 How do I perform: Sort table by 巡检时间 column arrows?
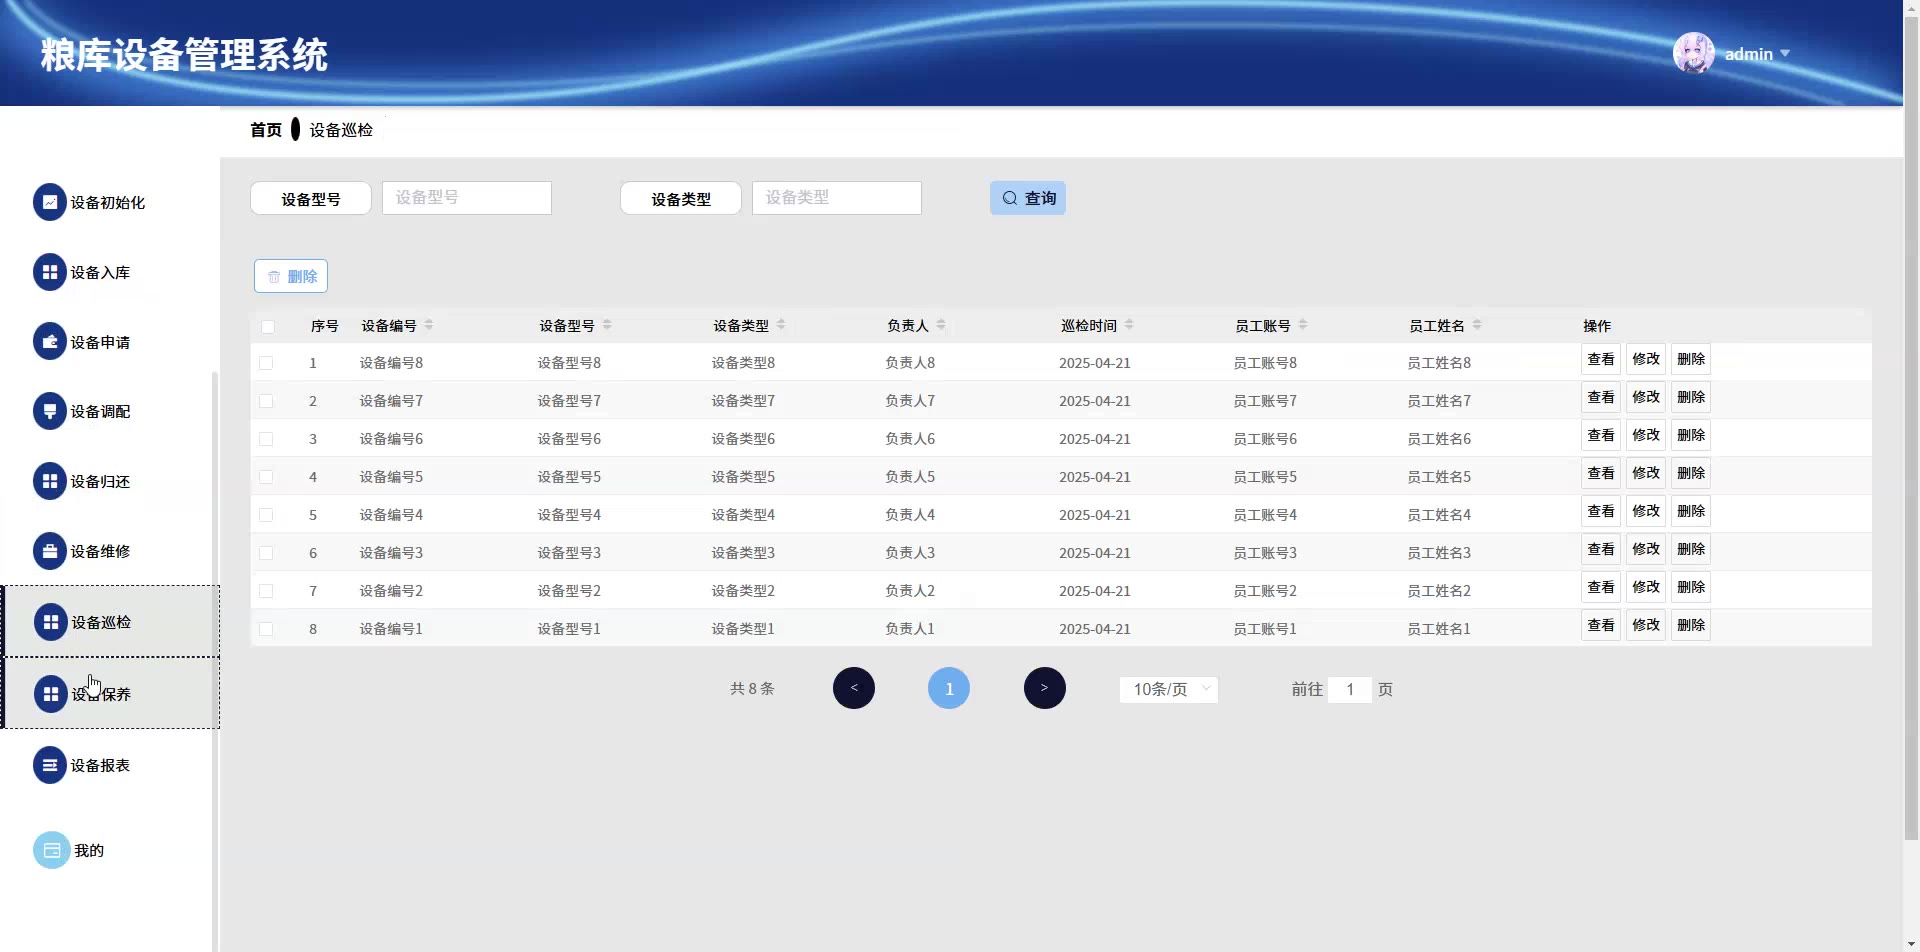1129,325
